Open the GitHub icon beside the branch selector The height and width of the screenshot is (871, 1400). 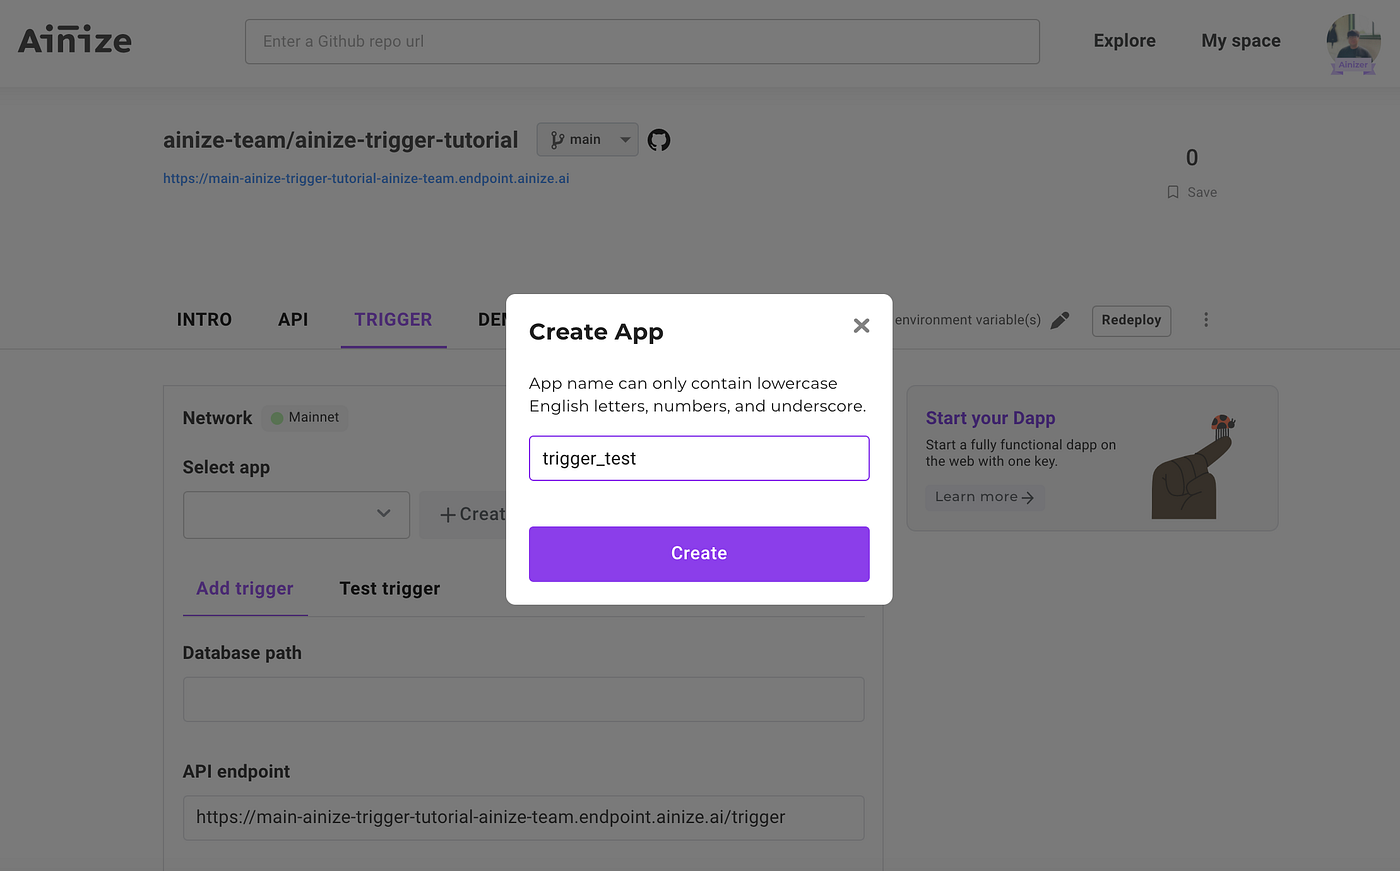[658, 139]
